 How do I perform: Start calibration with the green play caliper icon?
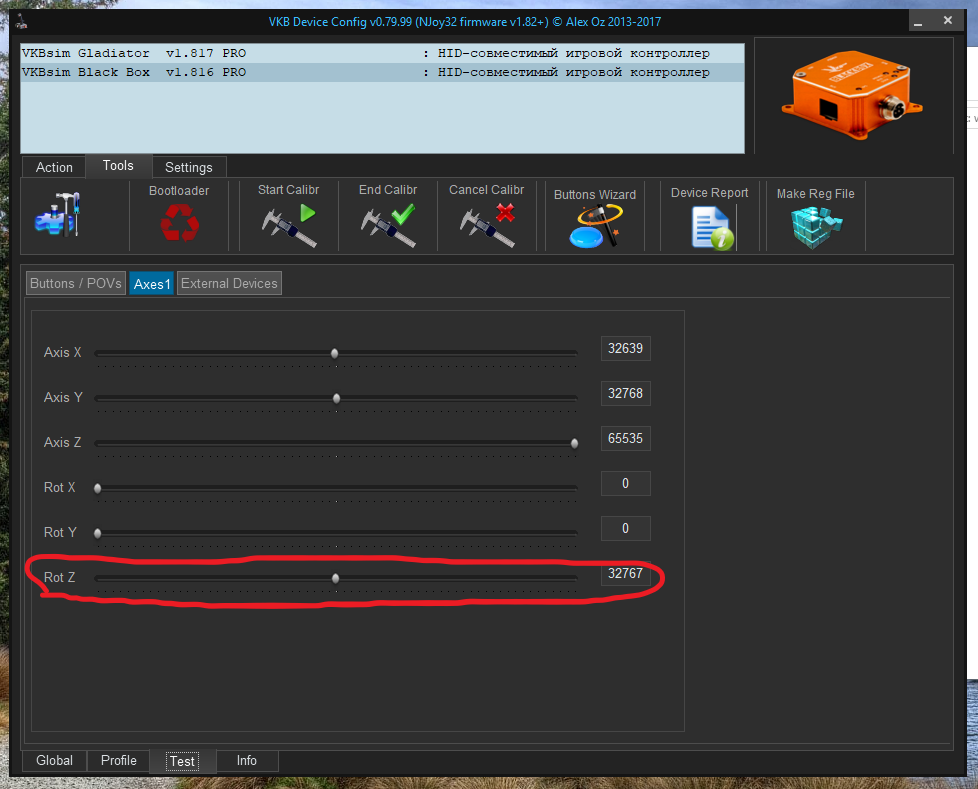[289, 225]
